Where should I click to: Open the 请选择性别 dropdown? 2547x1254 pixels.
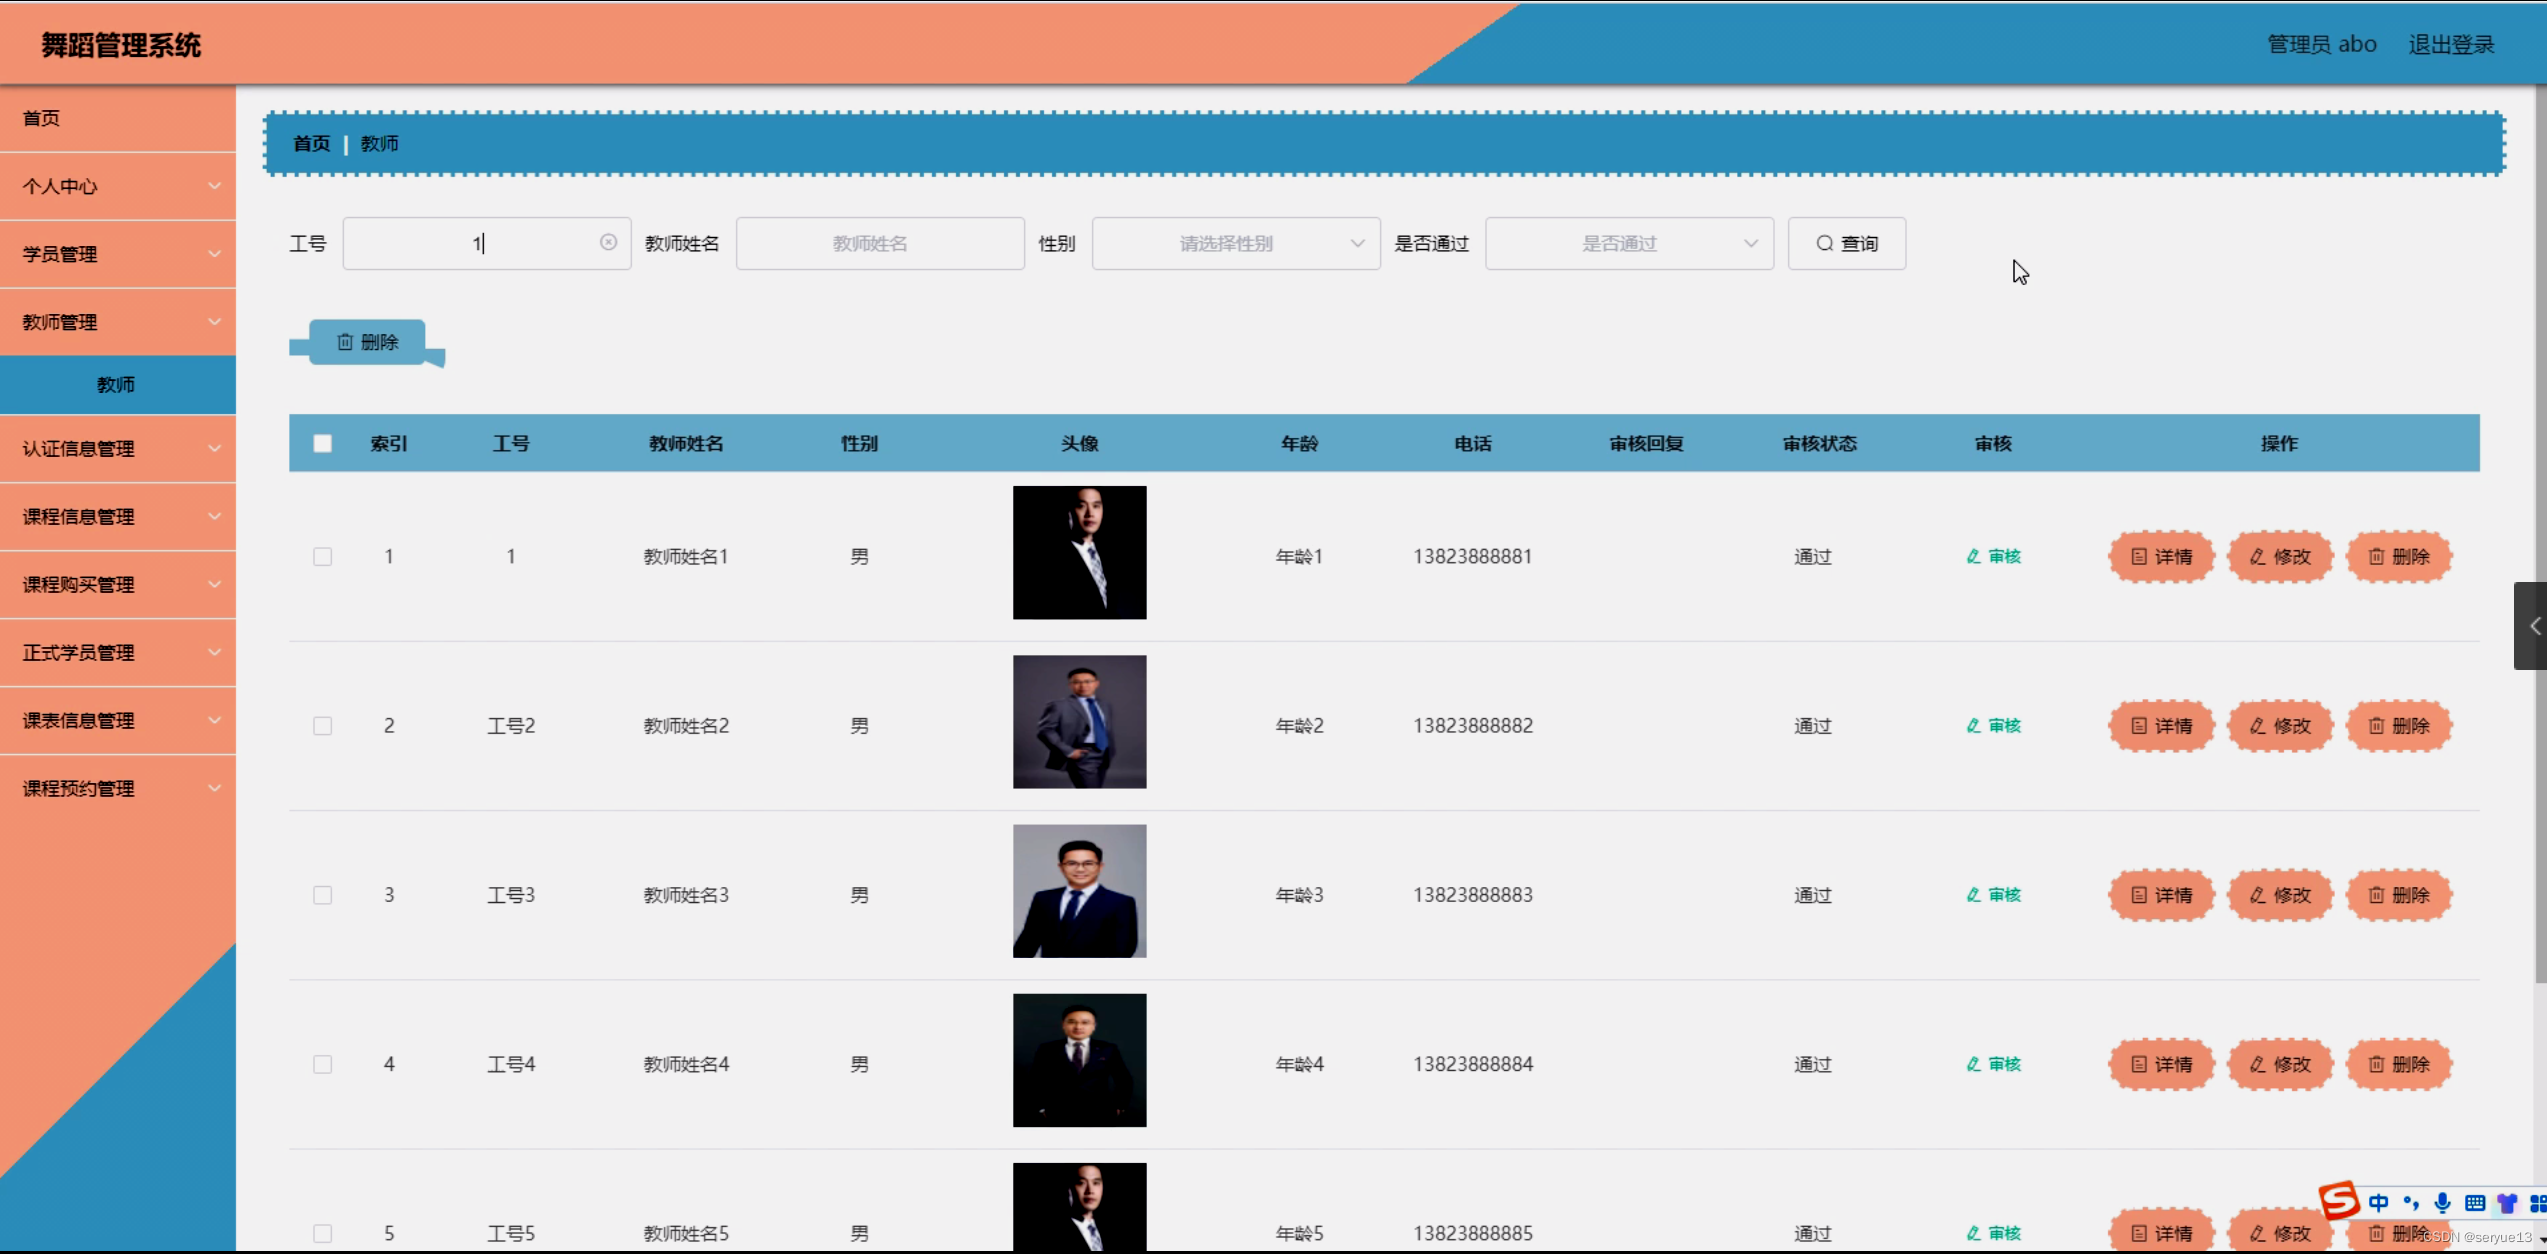click(x=1235, y=243)
